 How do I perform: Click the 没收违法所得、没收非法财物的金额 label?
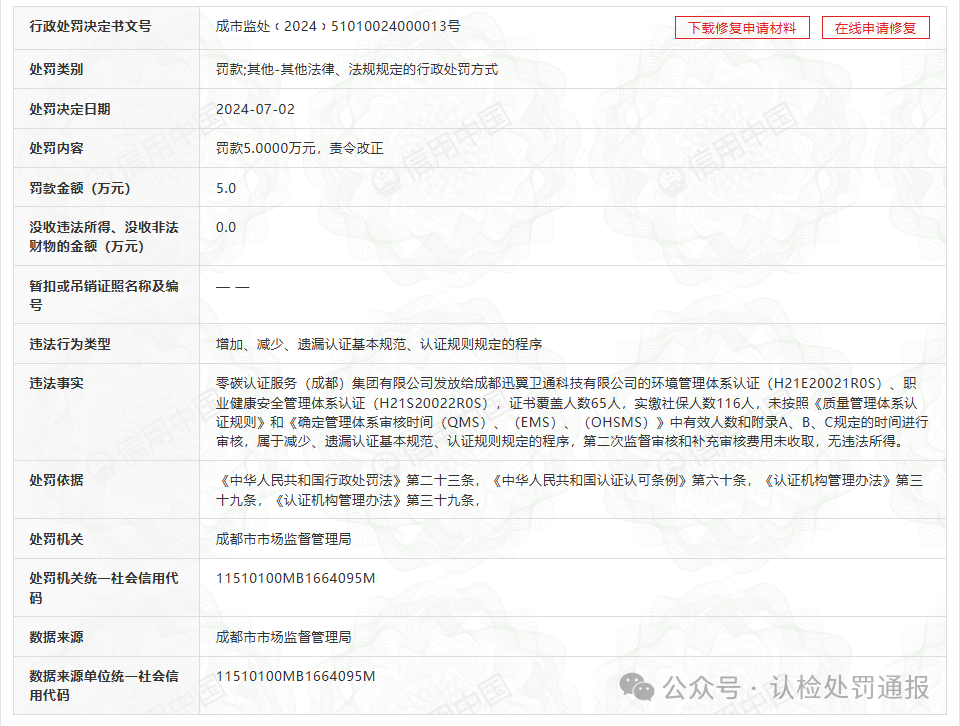[x=104, y=237]
